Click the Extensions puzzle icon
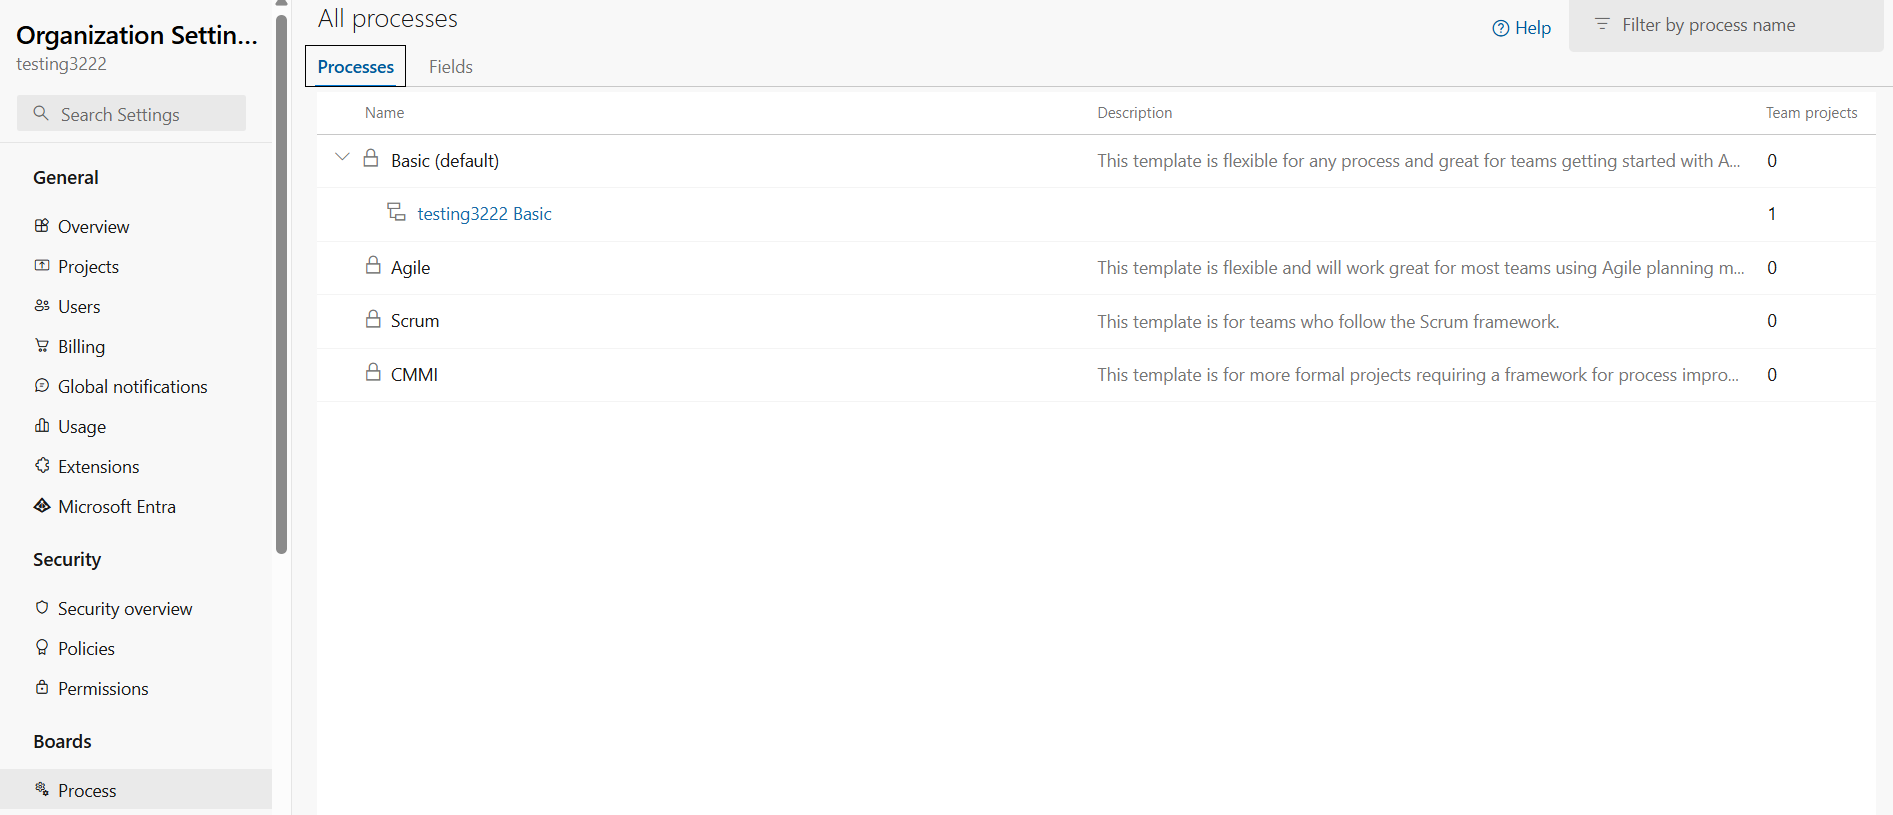This screenshot has height=815, width=1893. pyautogui.click(x=42, y=466)
